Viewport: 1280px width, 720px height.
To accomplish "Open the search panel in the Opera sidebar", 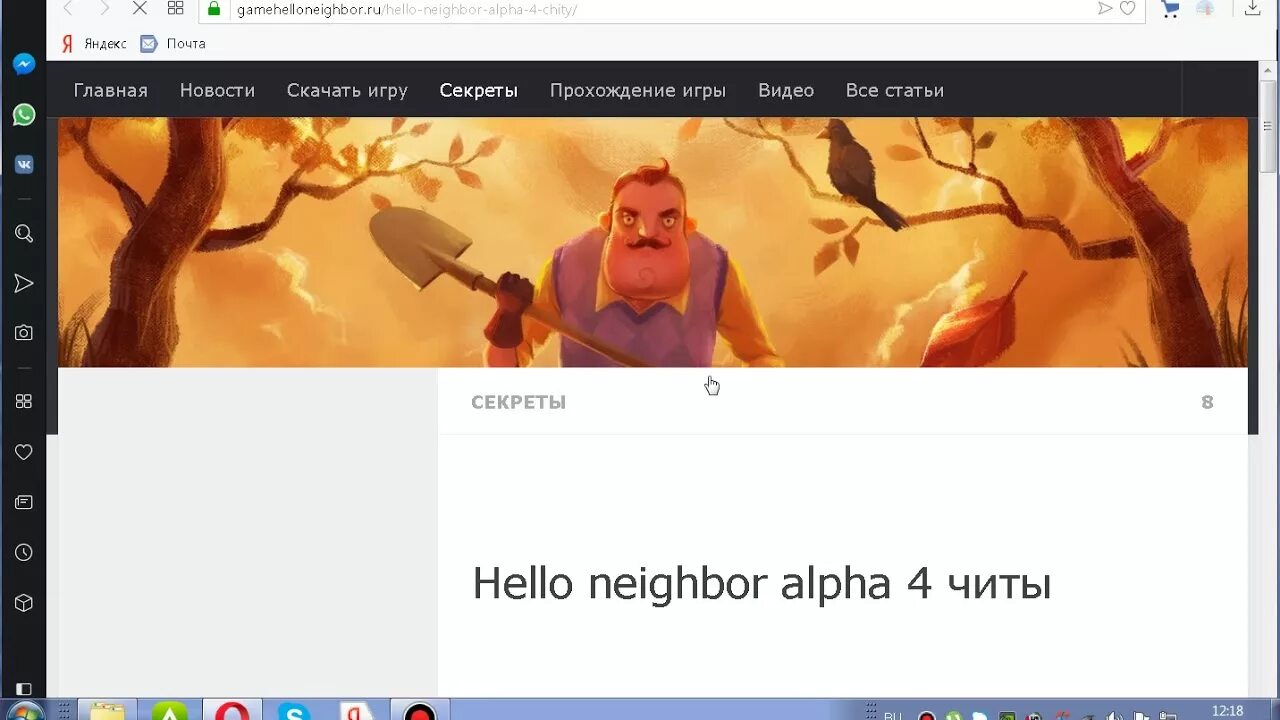I will point(24,234).
